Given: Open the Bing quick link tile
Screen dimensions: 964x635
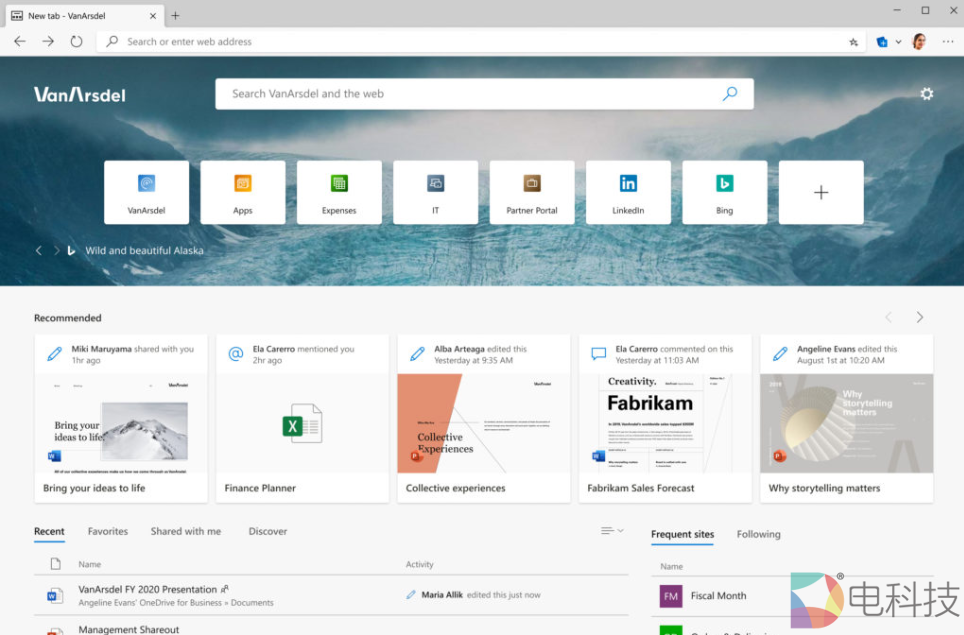Looking at the screenshot, I should (x=724, y=192).
